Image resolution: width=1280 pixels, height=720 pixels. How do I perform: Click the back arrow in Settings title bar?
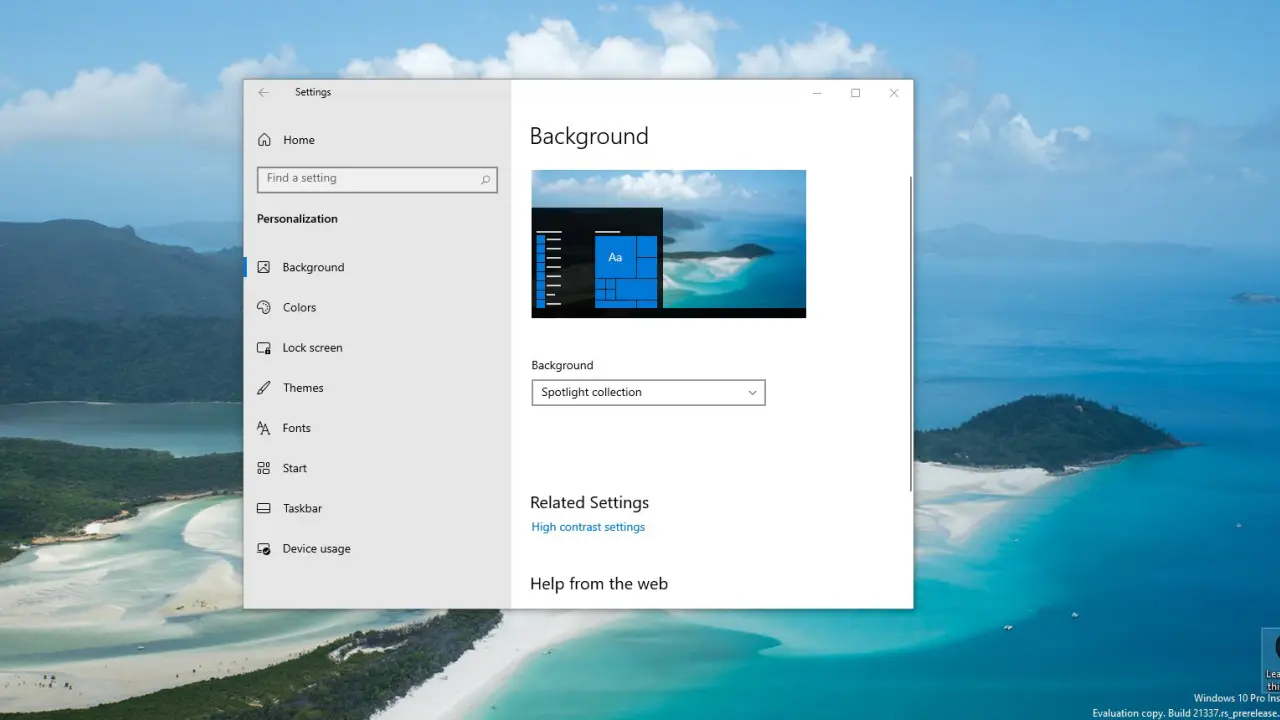(x=264, y=92)
